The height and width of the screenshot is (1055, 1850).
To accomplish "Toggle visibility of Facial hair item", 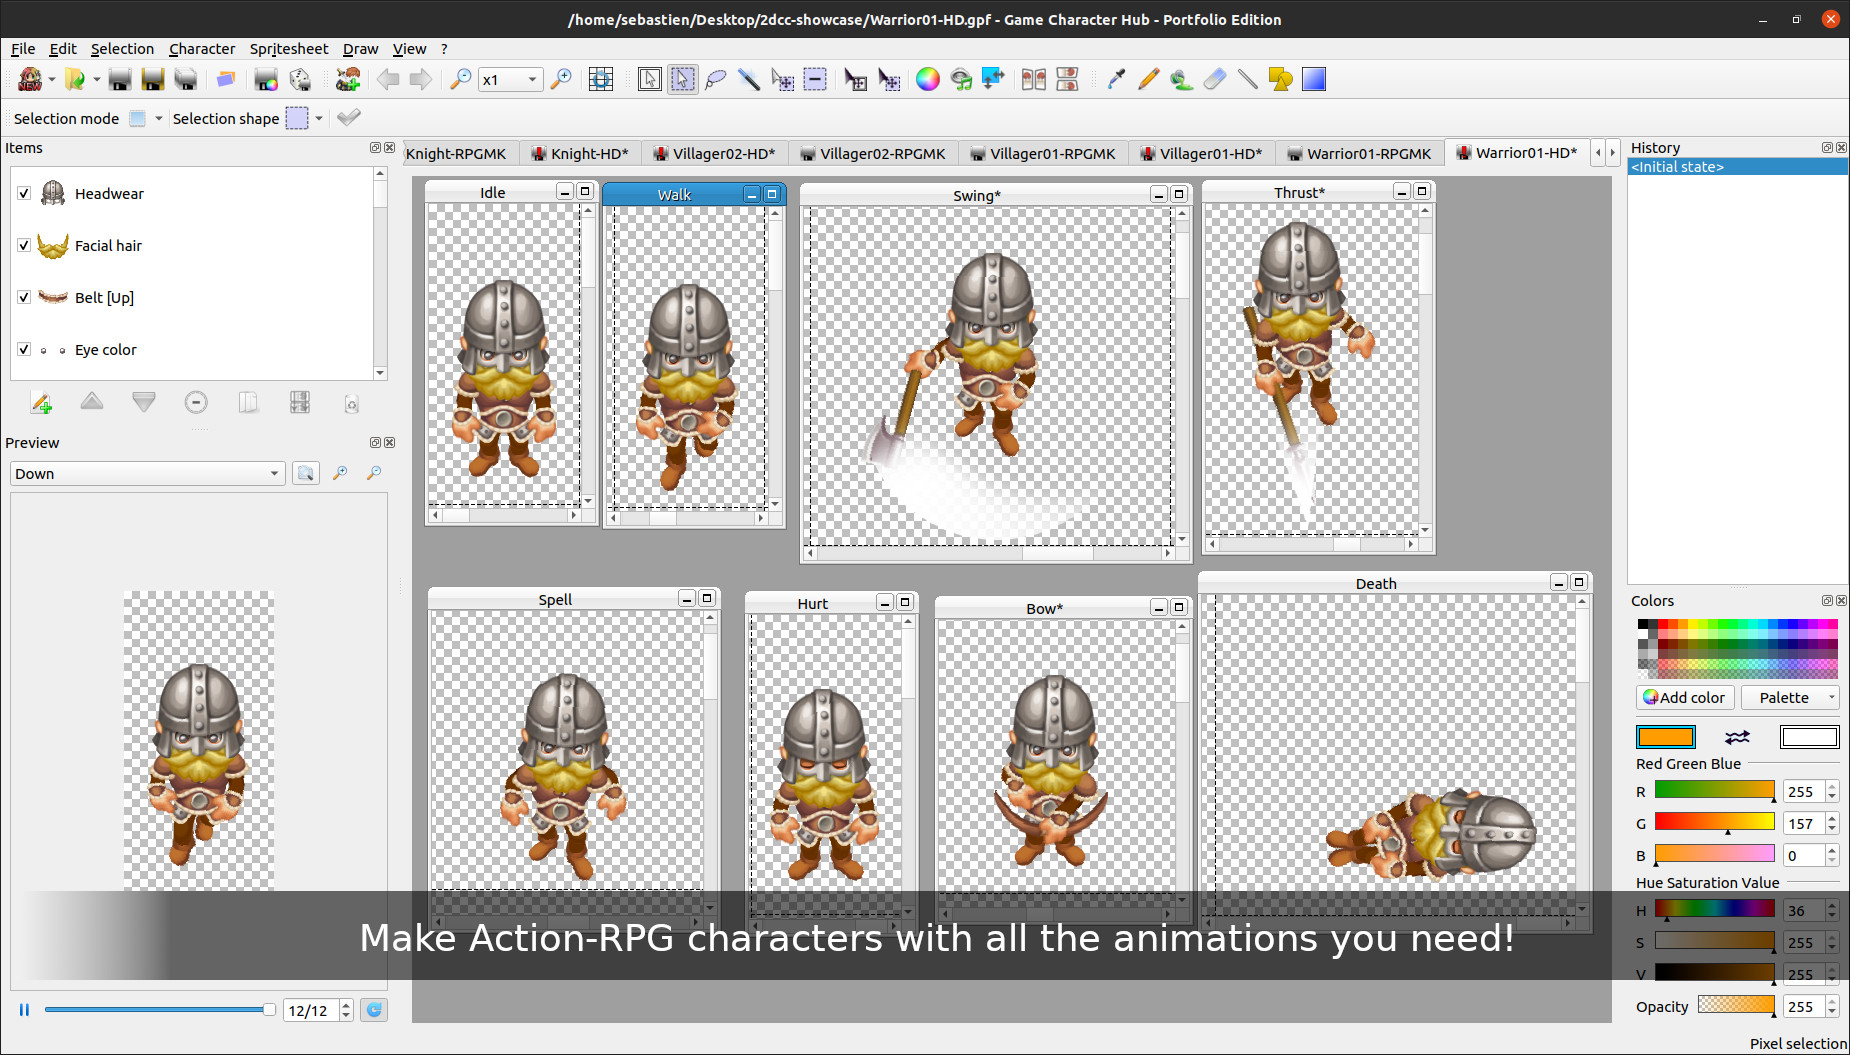I will (24, 245).
